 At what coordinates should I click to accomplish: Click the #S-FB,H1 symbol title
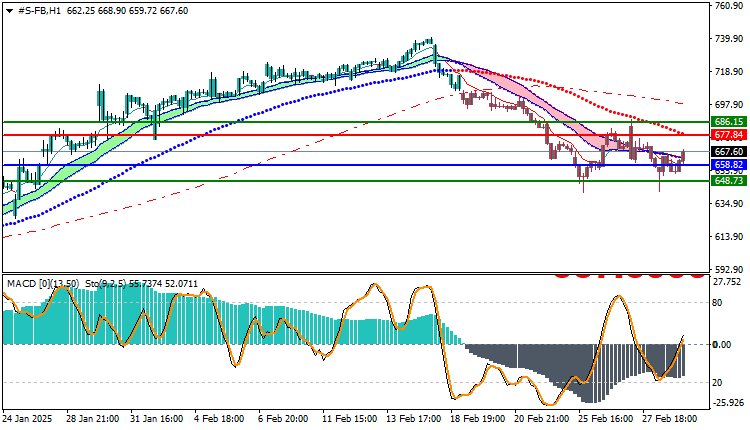pyautogui.click(x=40, y=11)
